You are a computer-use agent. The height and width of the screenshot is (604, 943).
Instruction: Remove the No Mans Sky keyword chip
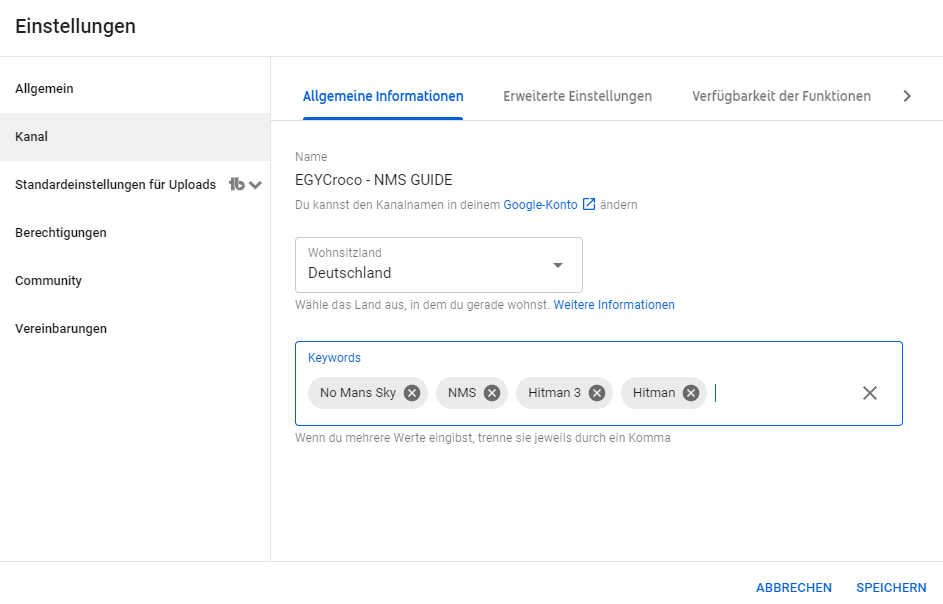[x=412, y=393]
